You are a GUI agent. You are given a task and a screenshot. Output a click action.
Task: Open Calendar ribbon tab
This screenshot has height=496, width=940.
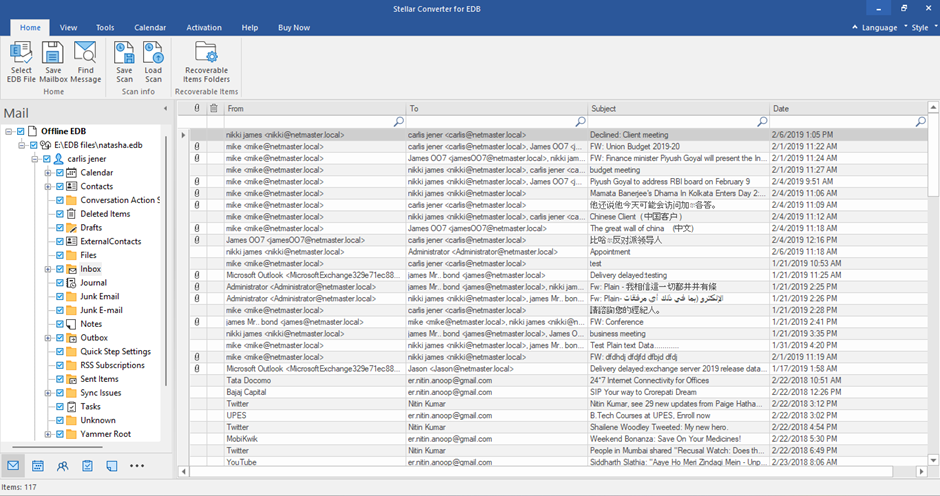point(150,28)
